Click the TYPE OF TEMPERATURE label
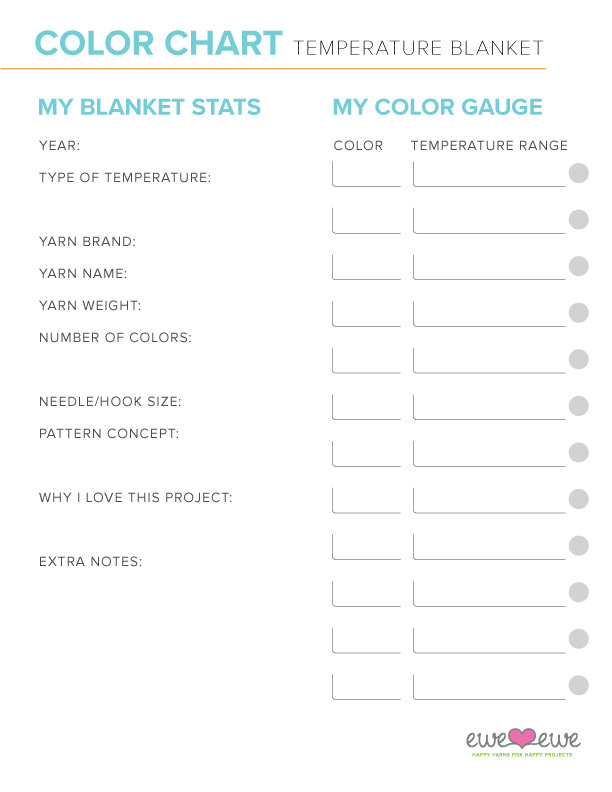 125,178
